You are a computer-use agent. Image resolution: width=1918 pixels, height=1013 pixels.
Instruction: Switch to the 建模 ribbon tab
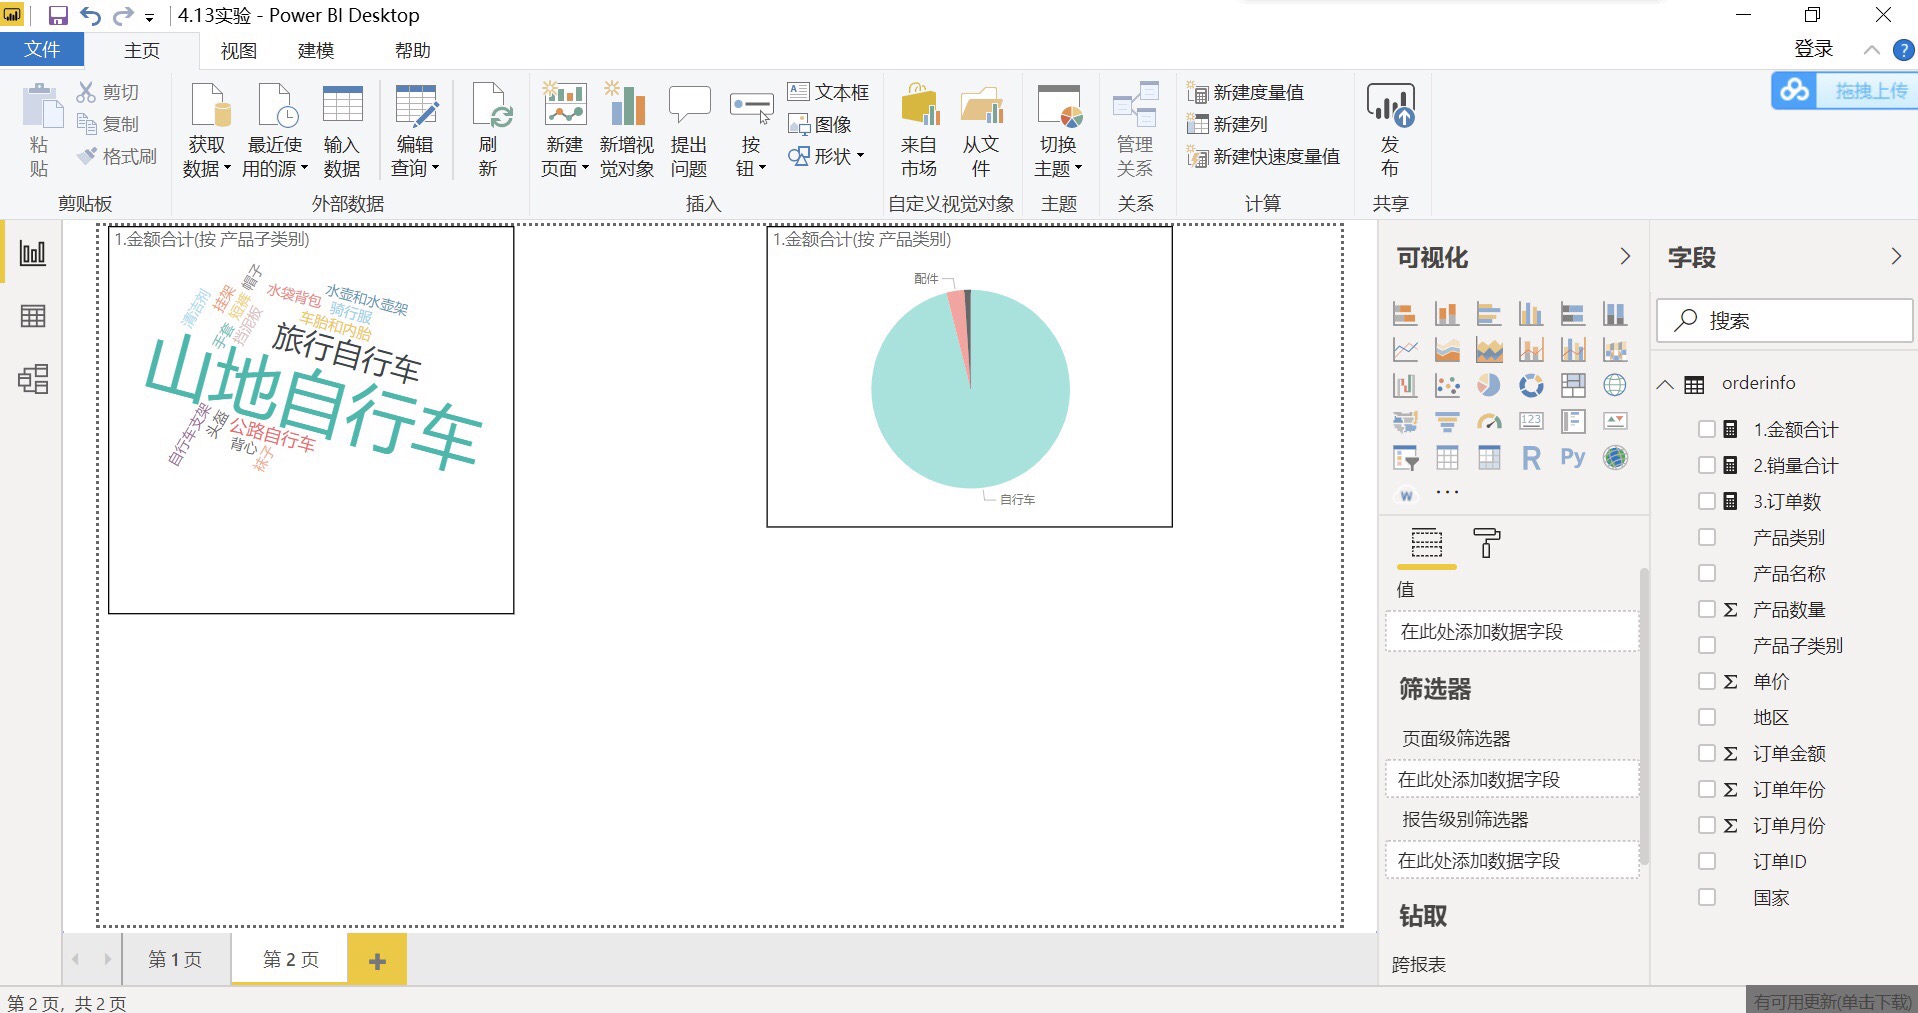coord(316,50)
